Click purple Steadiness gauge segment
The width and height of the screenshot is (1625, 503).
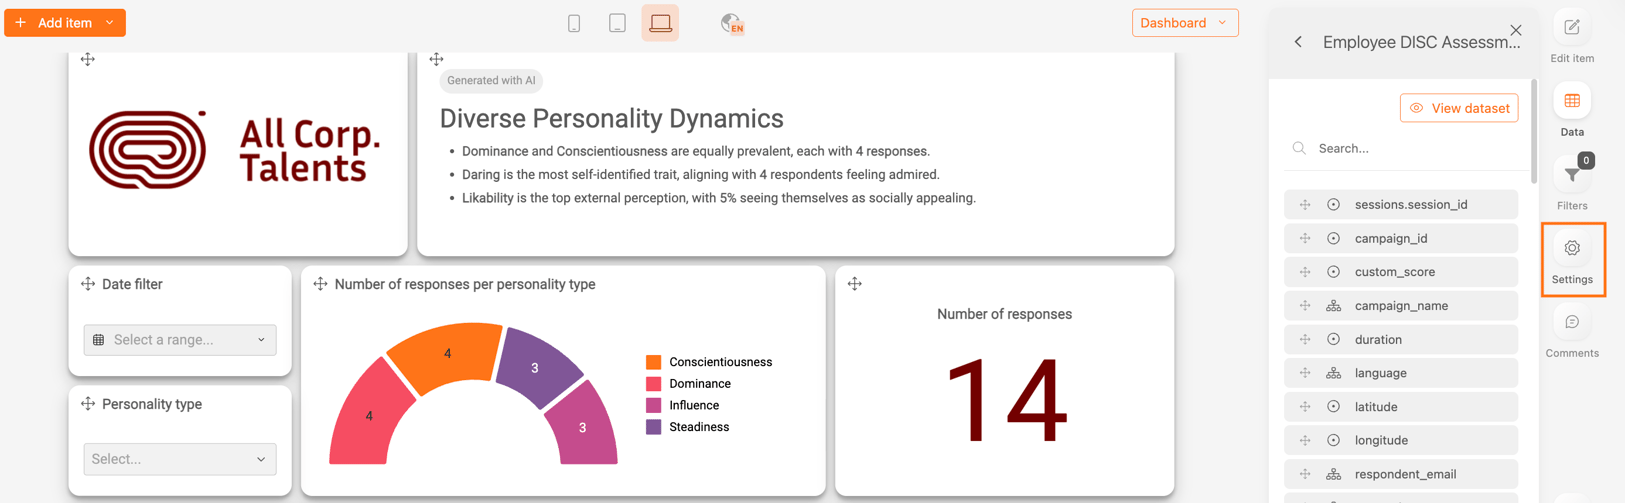tap(535, 368)
